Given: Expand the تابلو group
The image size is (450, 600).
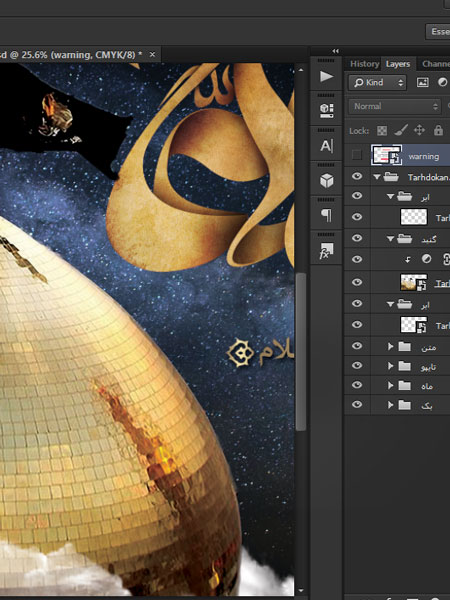Looking at the screenshot, I should point(390,366).
